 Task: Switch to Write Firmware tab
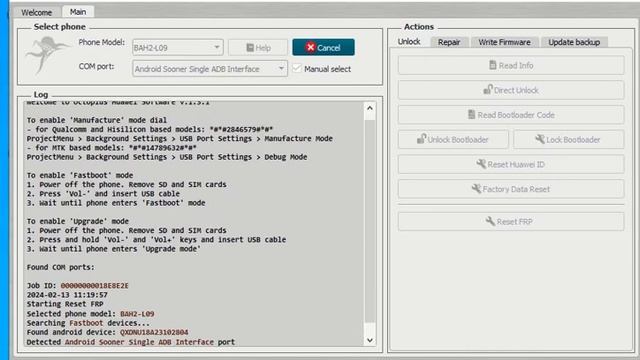504,42
